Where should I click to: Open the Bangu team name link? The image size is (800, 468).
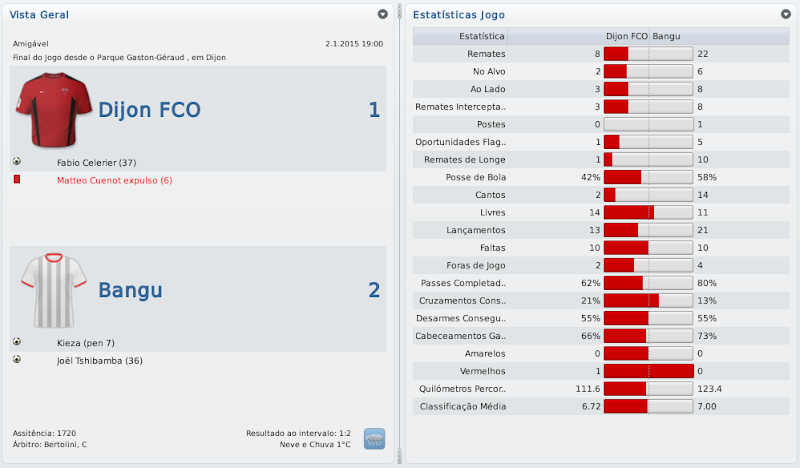coord(130,291)
